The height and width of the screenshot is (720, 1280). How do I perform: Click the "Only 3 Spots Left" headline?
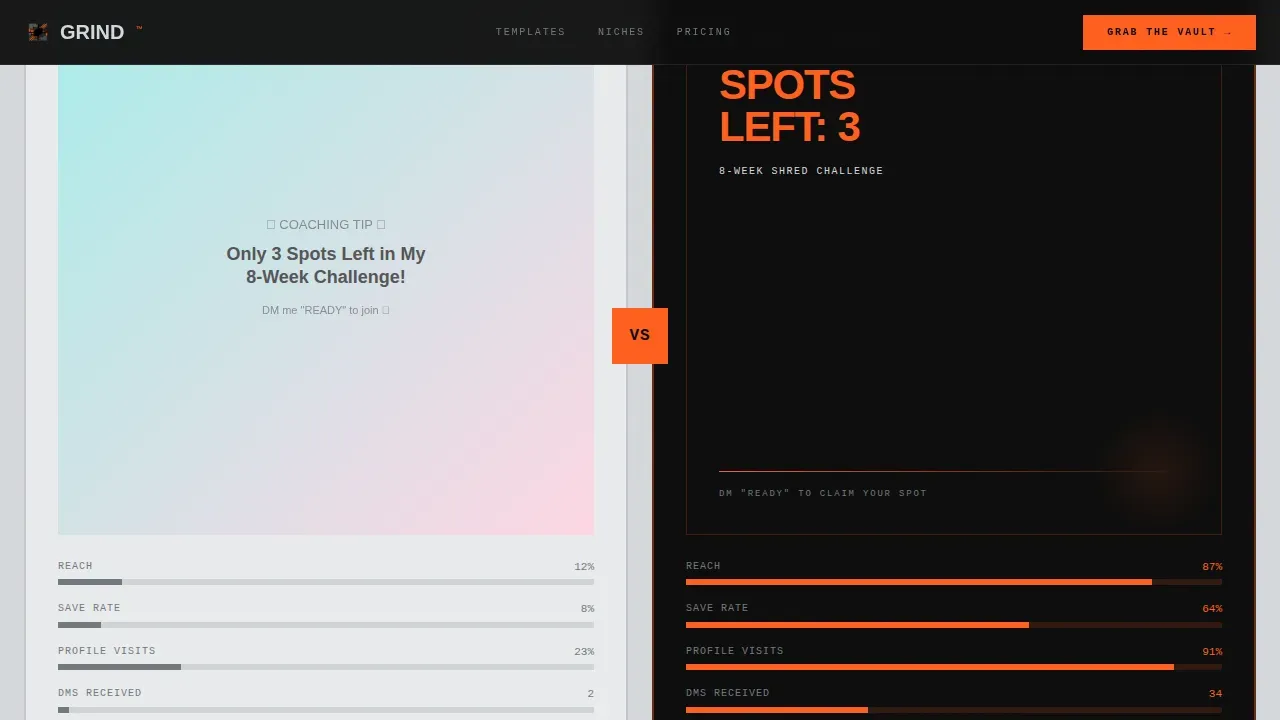point(326,266)
